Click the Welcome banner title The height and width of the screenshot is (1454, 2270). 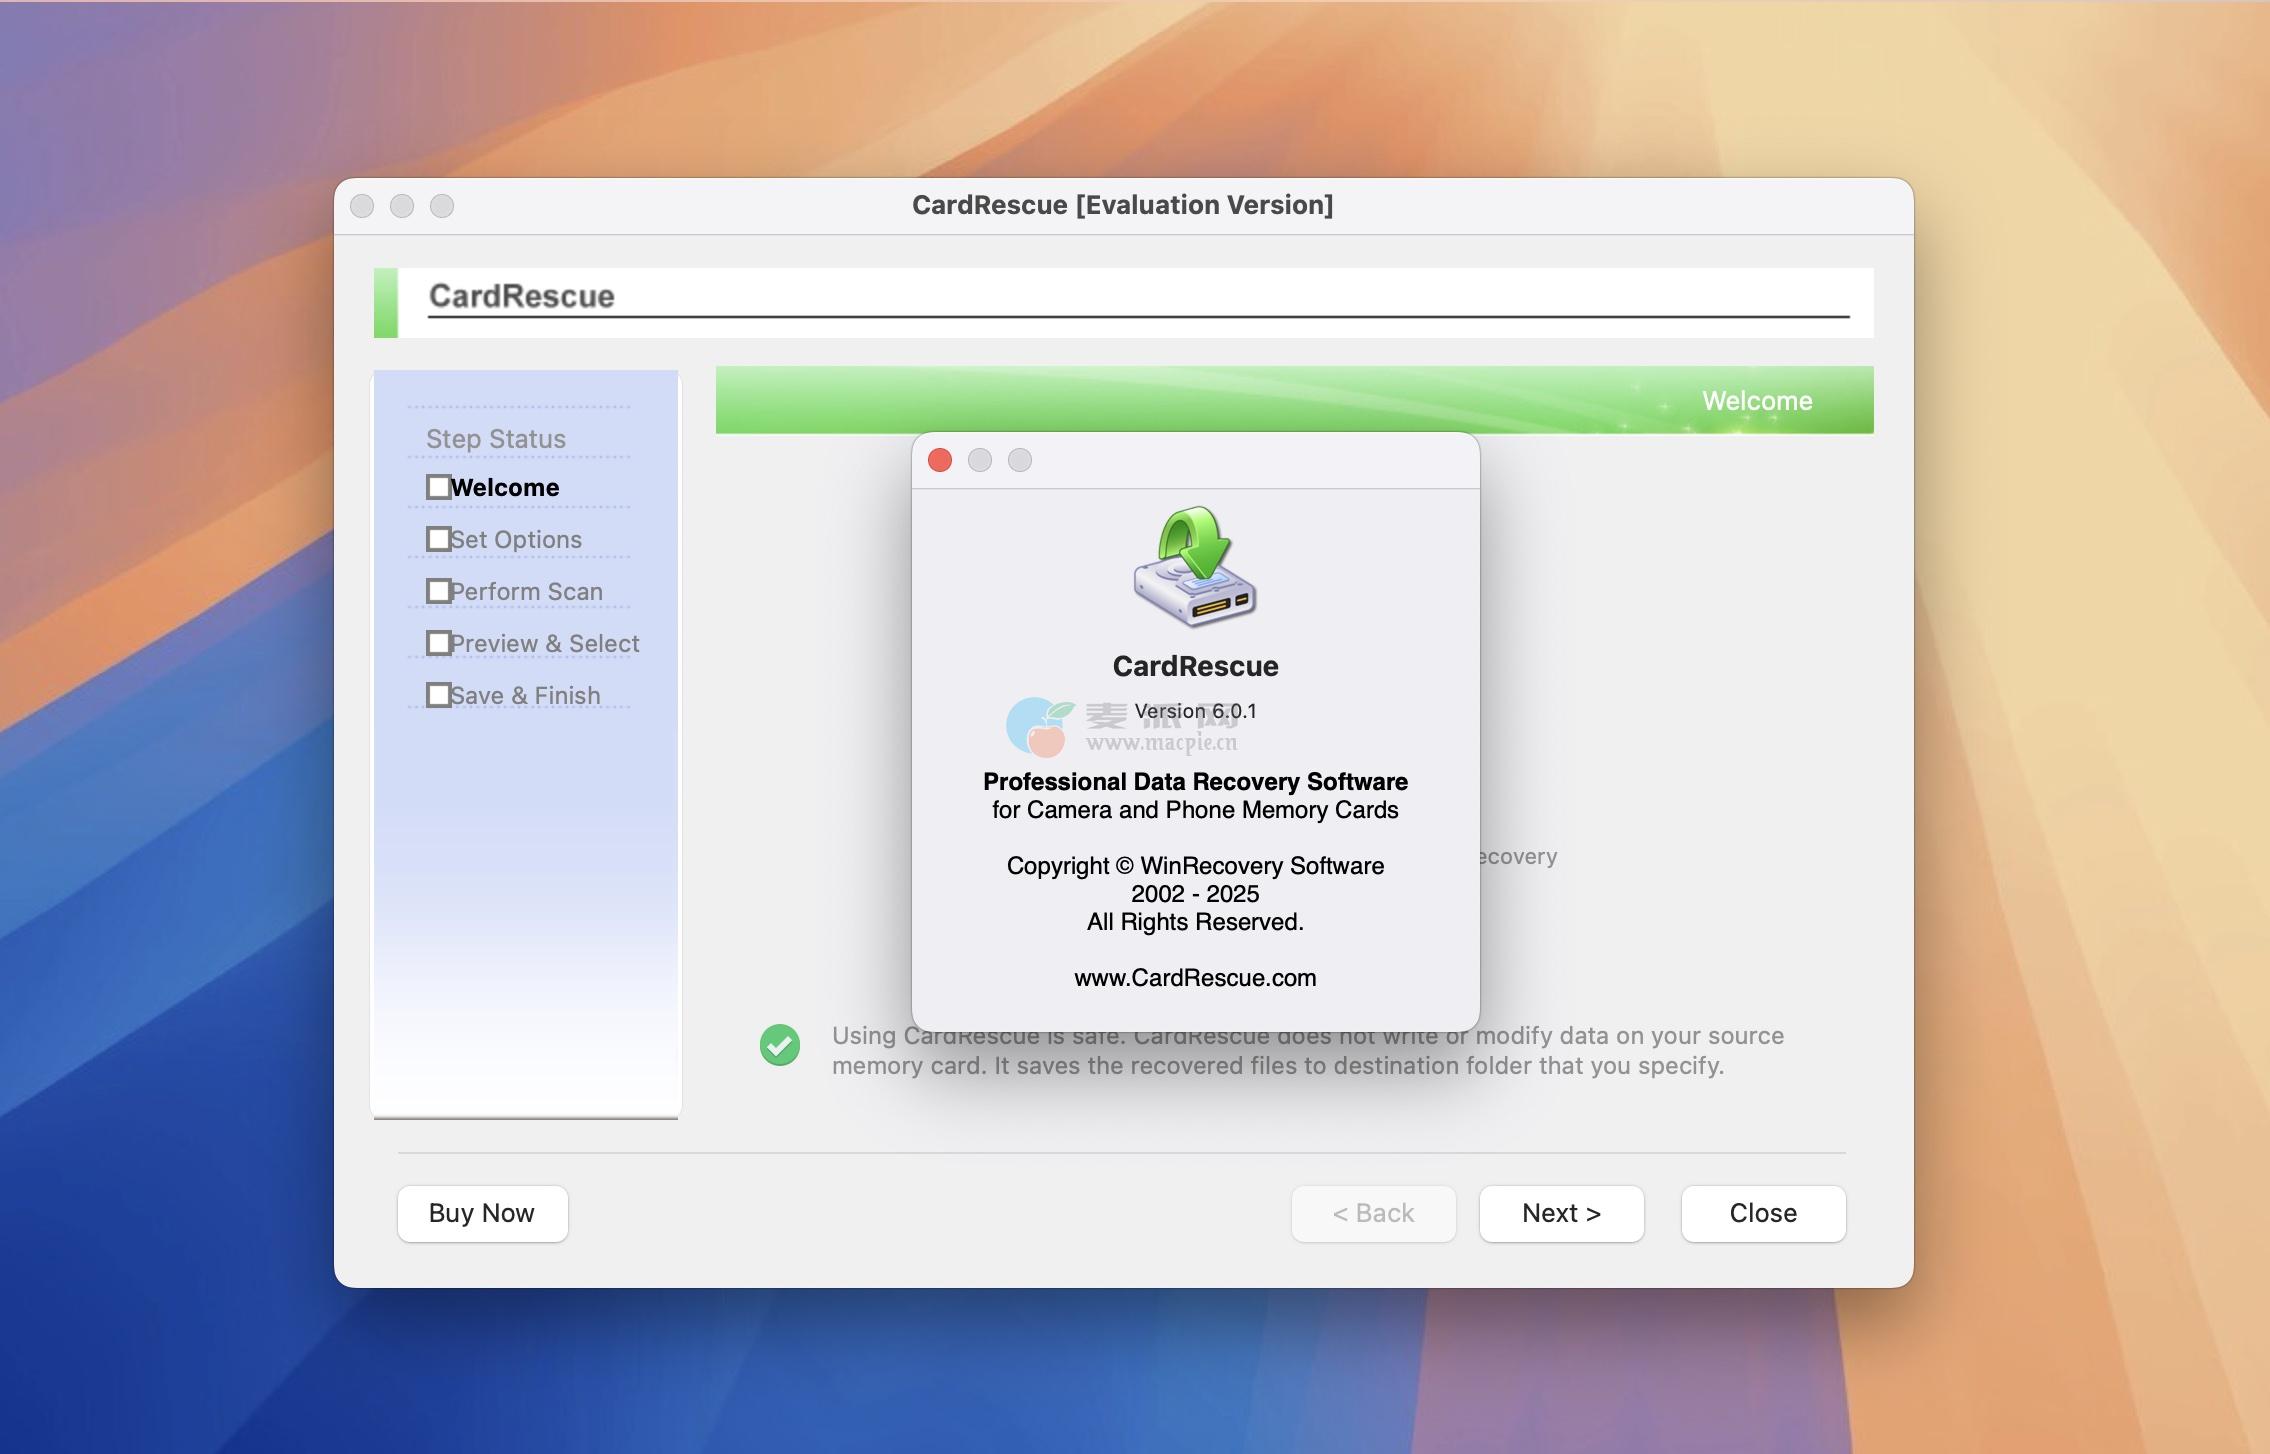pos(1757,401)
